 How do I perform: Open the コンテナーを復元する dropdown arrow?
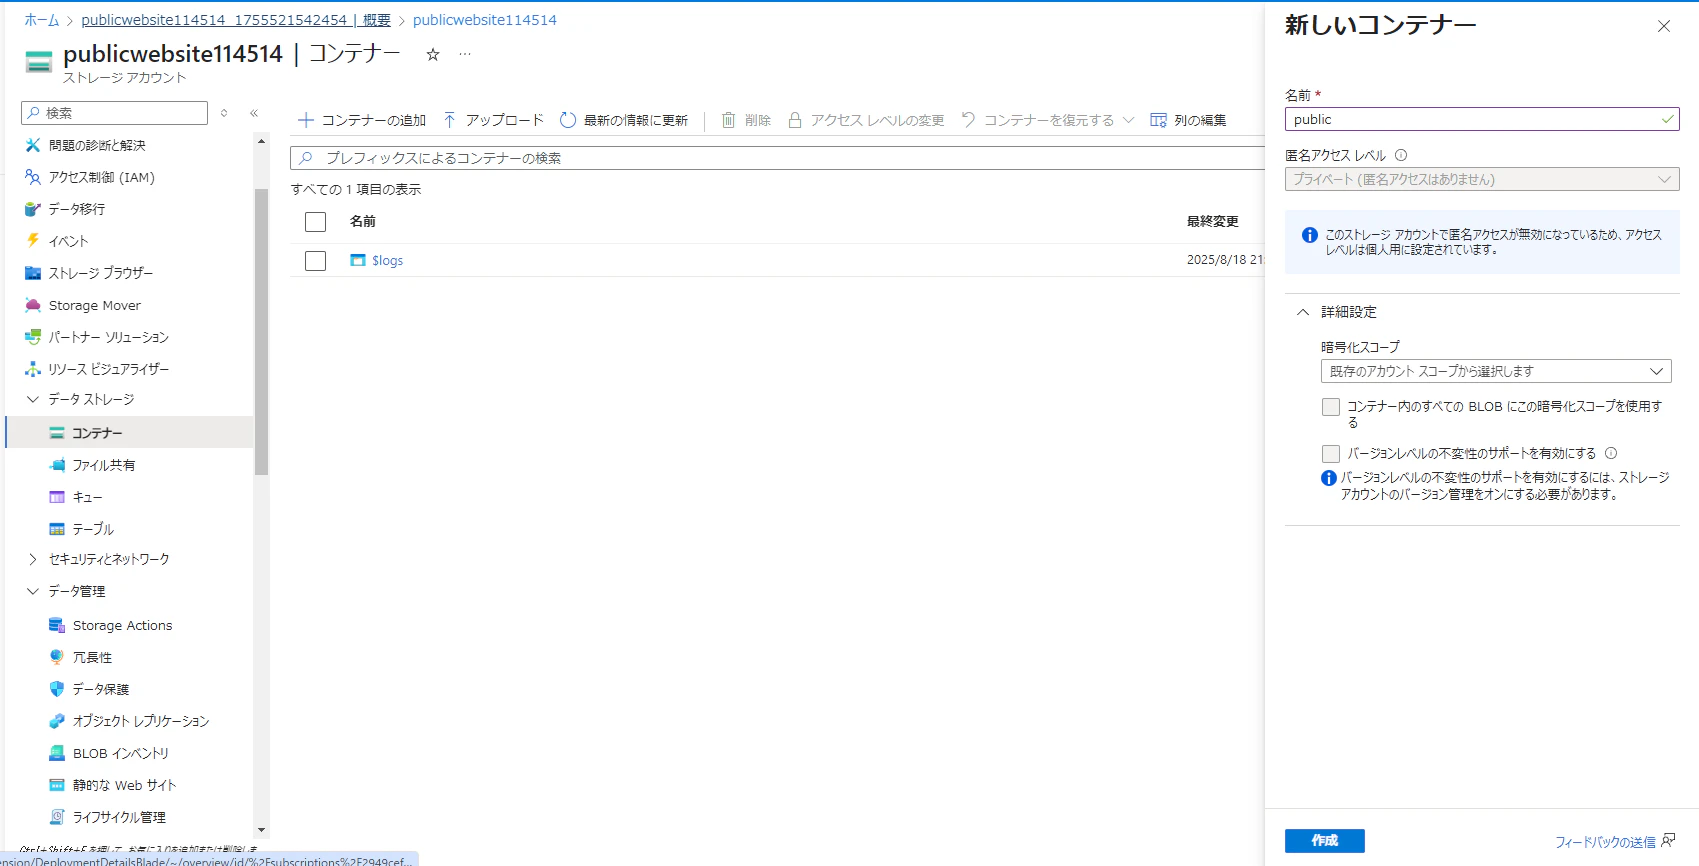pyautogui.click(x=1129, y=120)
